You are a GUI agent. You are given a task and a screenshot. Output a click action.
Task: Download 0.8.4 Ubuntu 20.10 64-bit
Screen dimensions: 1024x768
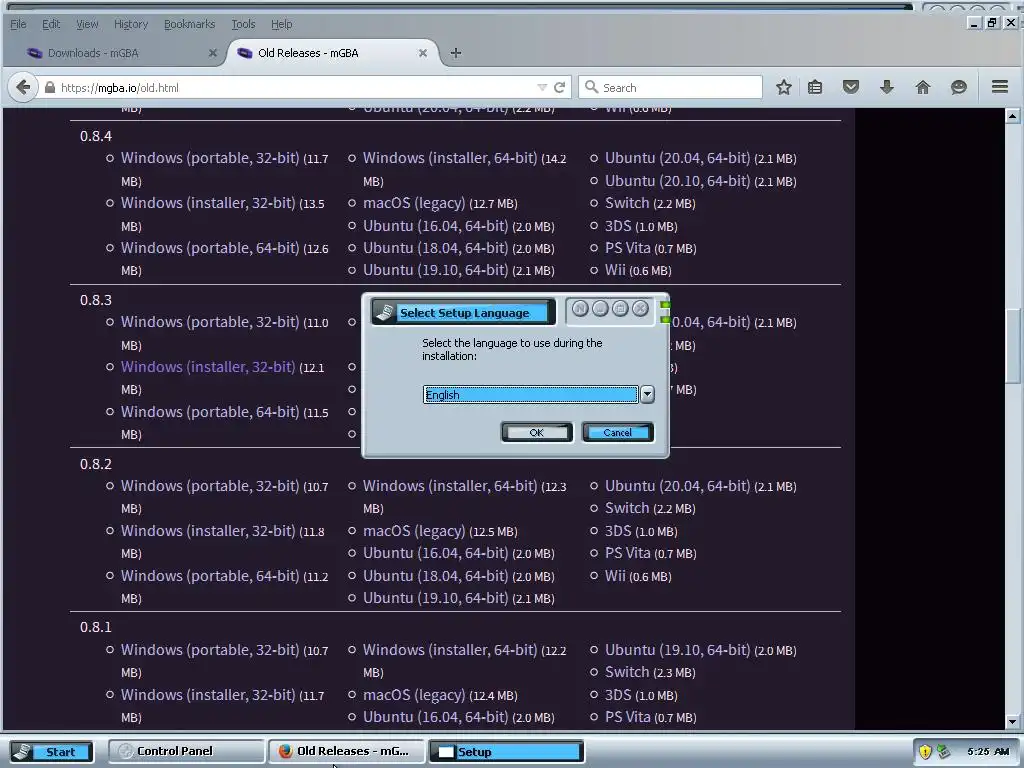pos(677,181)
